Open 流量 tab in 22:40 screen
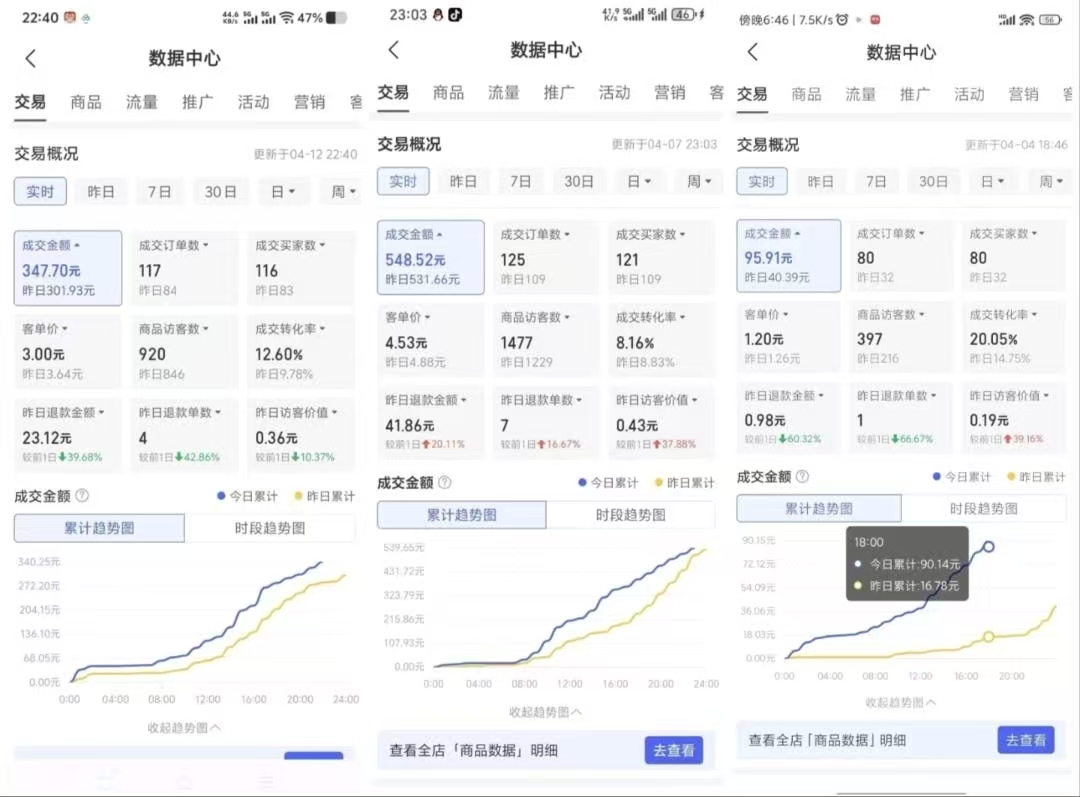The height and width of the screenshot is (797, 1080). tap(142, 103)
